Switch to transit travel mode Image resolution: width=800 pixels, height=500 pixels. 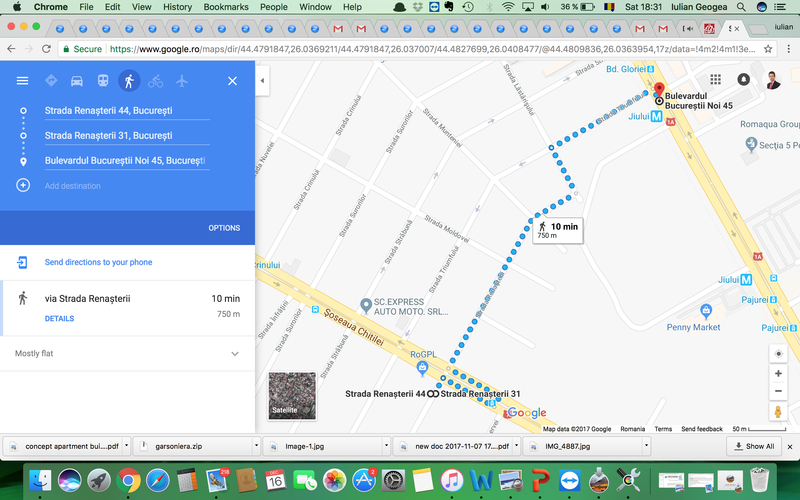pyautogui.click(x=103, y=81)
